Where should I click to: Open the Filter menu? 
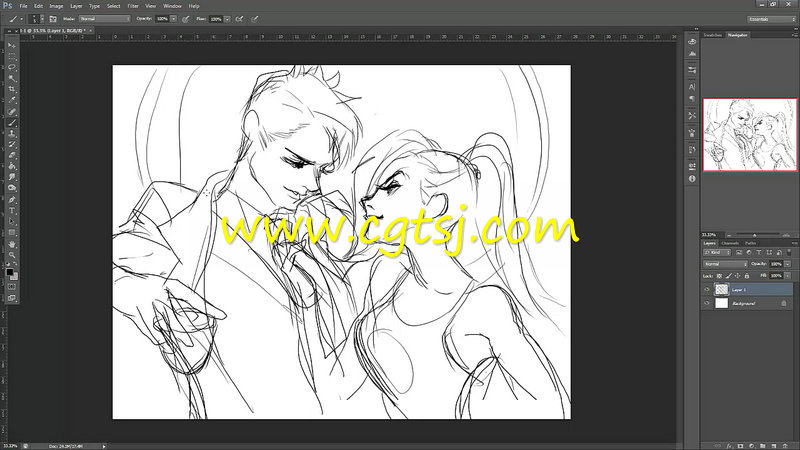point(133,6)
